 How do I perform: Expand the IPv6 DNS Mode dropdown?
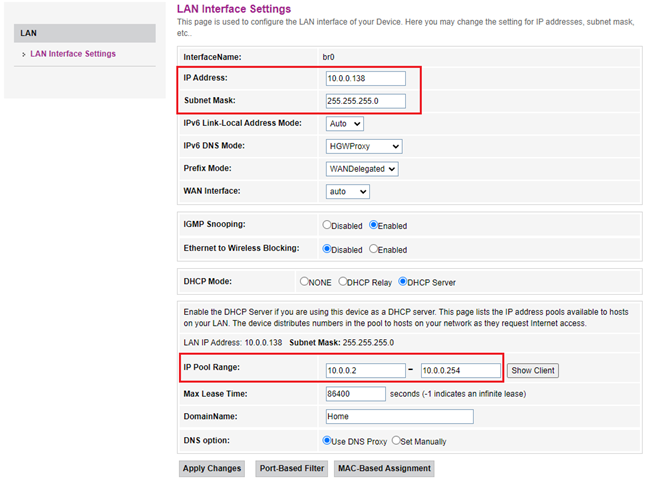point(364,146)
